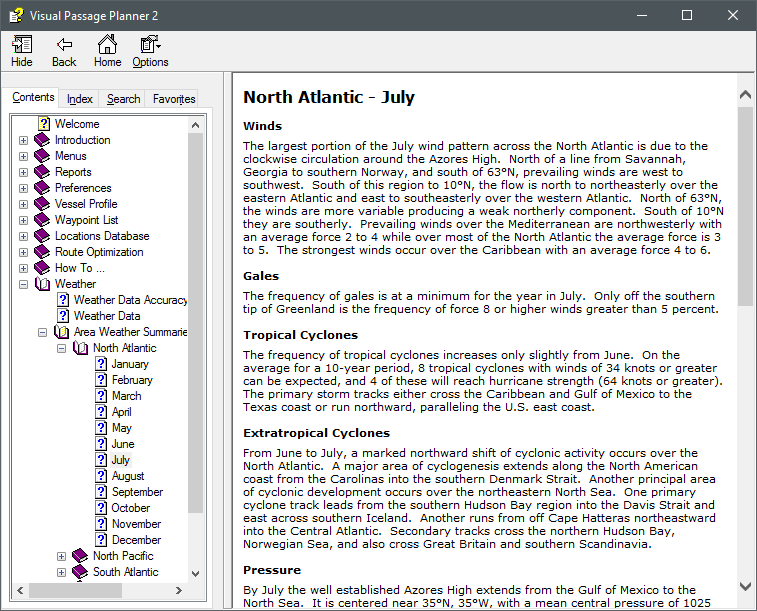This screenshot has height=611, width=757.
Task: Click the page icon next to Welcome
Action: [x=43, y=124]
